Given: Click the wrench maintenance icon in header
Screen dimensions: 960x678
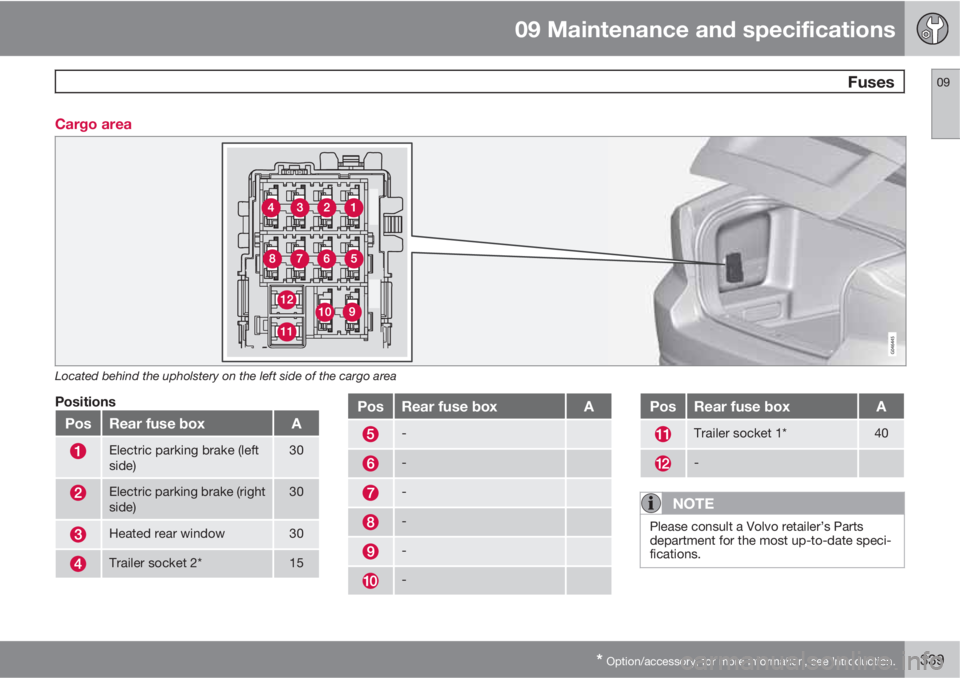Looking at the screenshot, I should (x=932, y=28).
